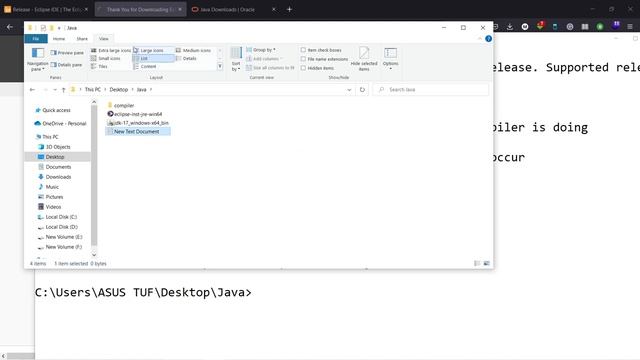The image size is (640, 360).
Task: Open 3D Objects in sidebar
Action: click(x=54, y=147)
